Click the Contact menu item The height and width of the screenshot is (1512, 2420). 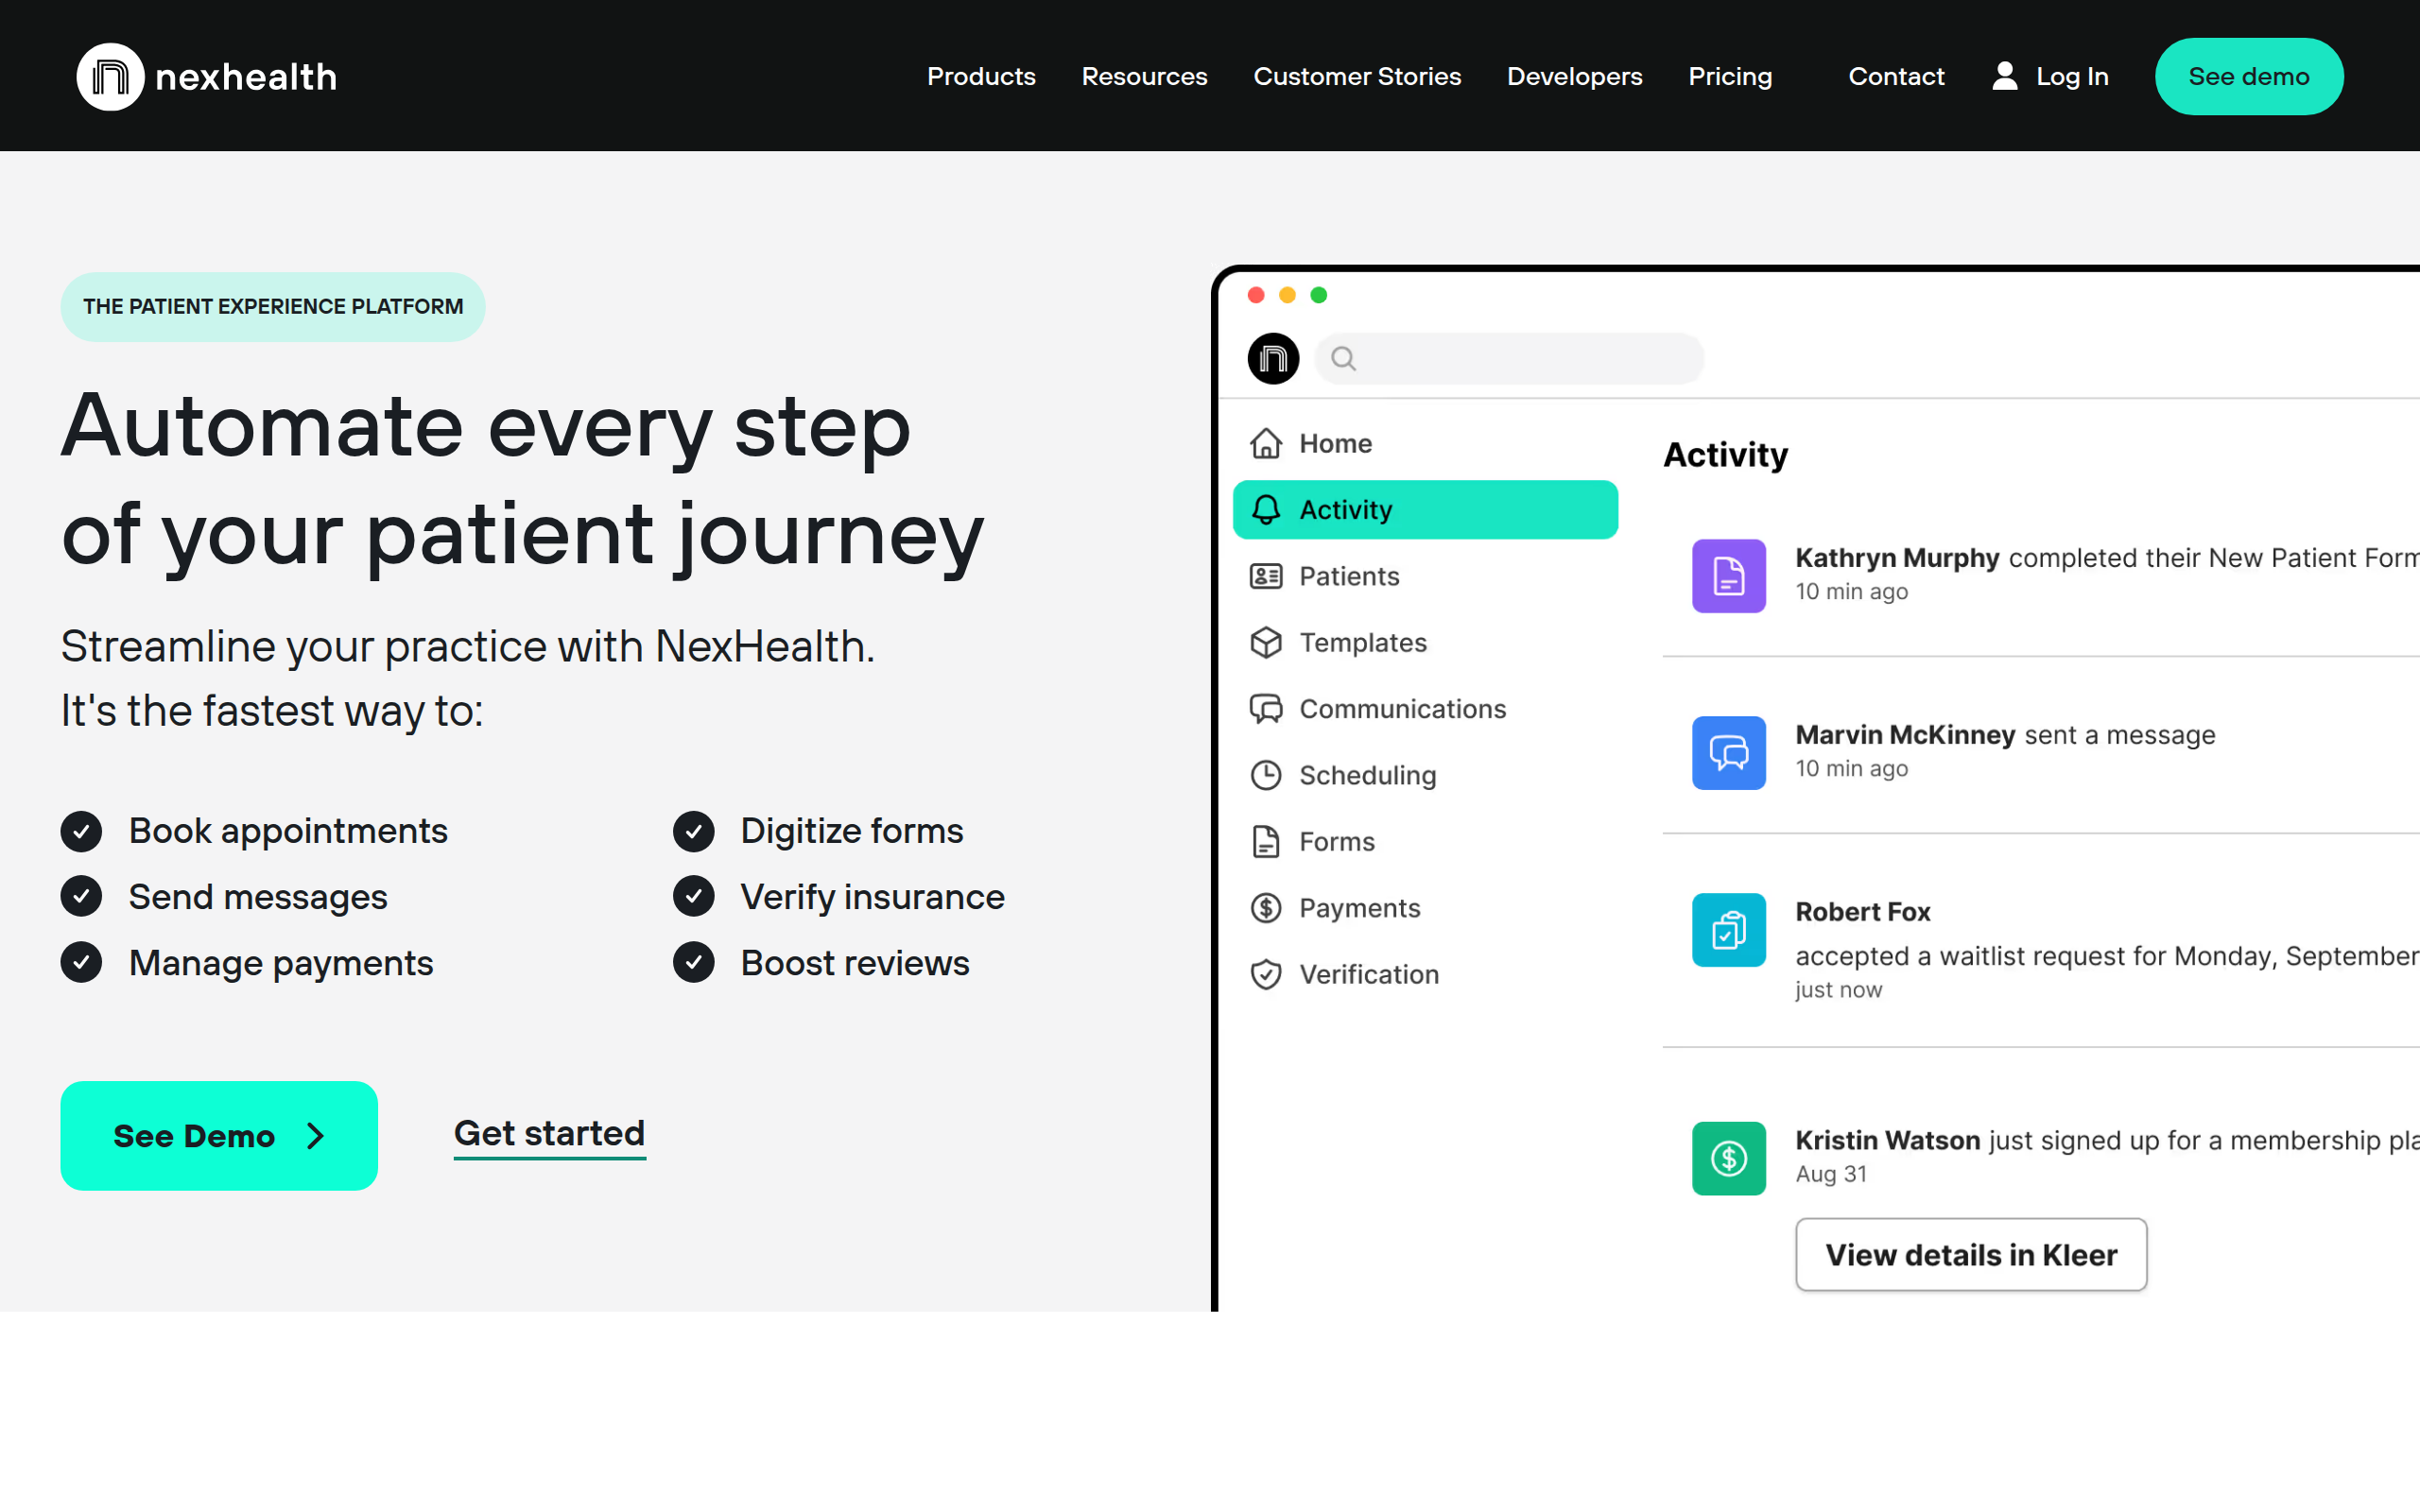pyautogui.click(x=1896, y=76)
